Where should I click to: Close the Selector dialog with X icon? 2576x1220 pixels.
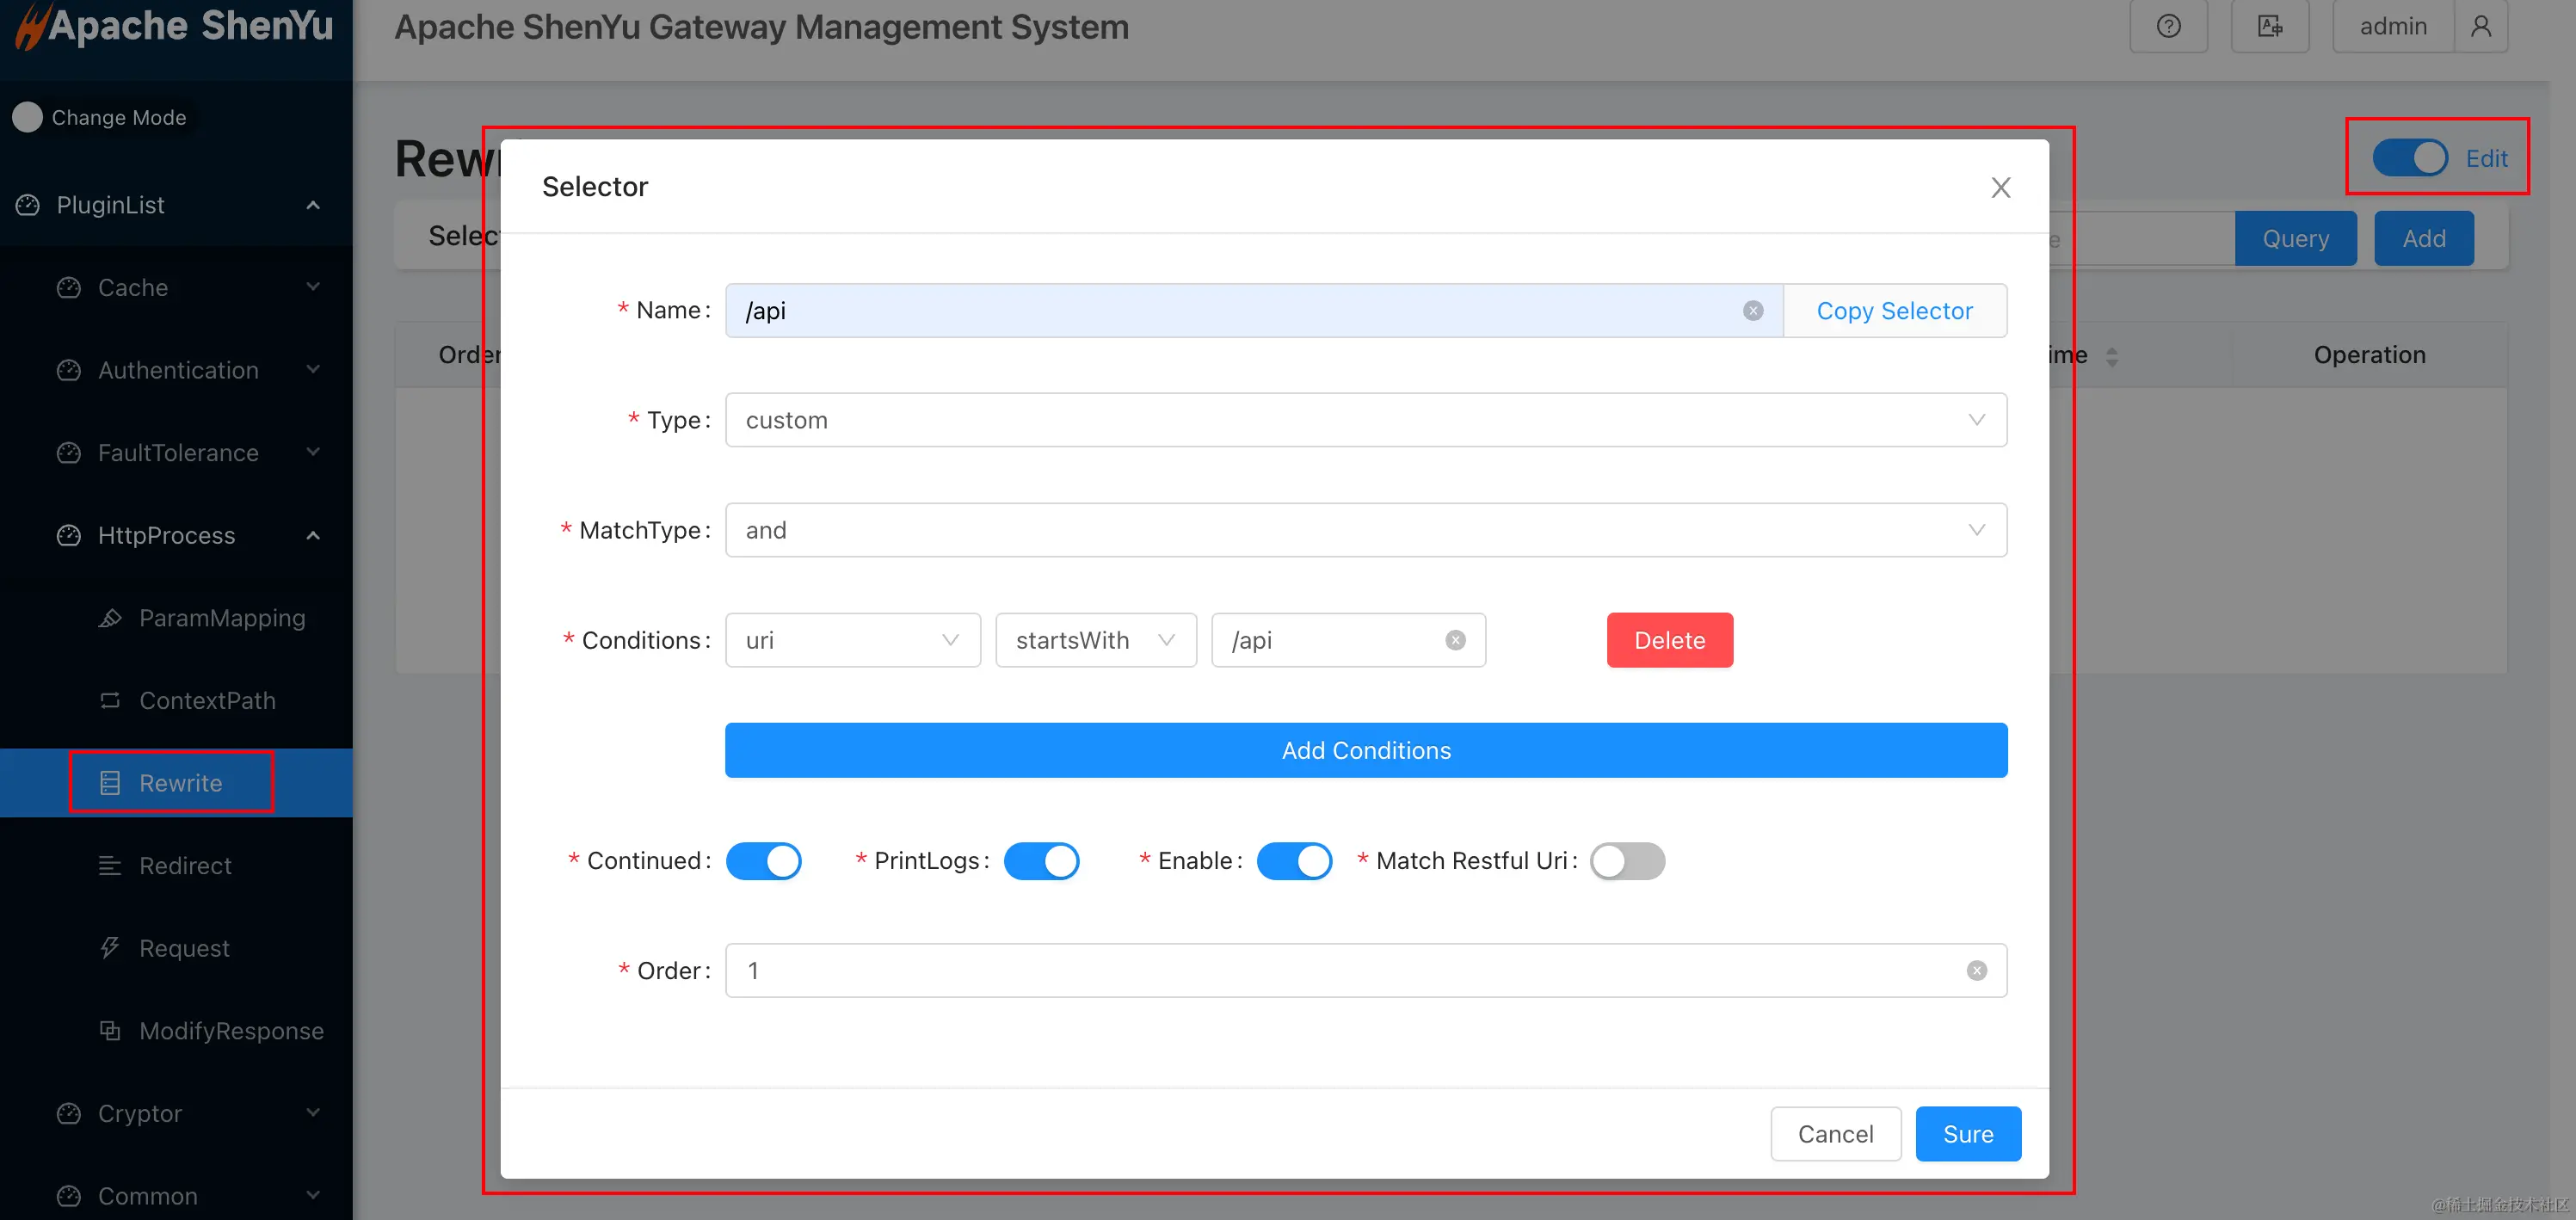pos(2000,187)
